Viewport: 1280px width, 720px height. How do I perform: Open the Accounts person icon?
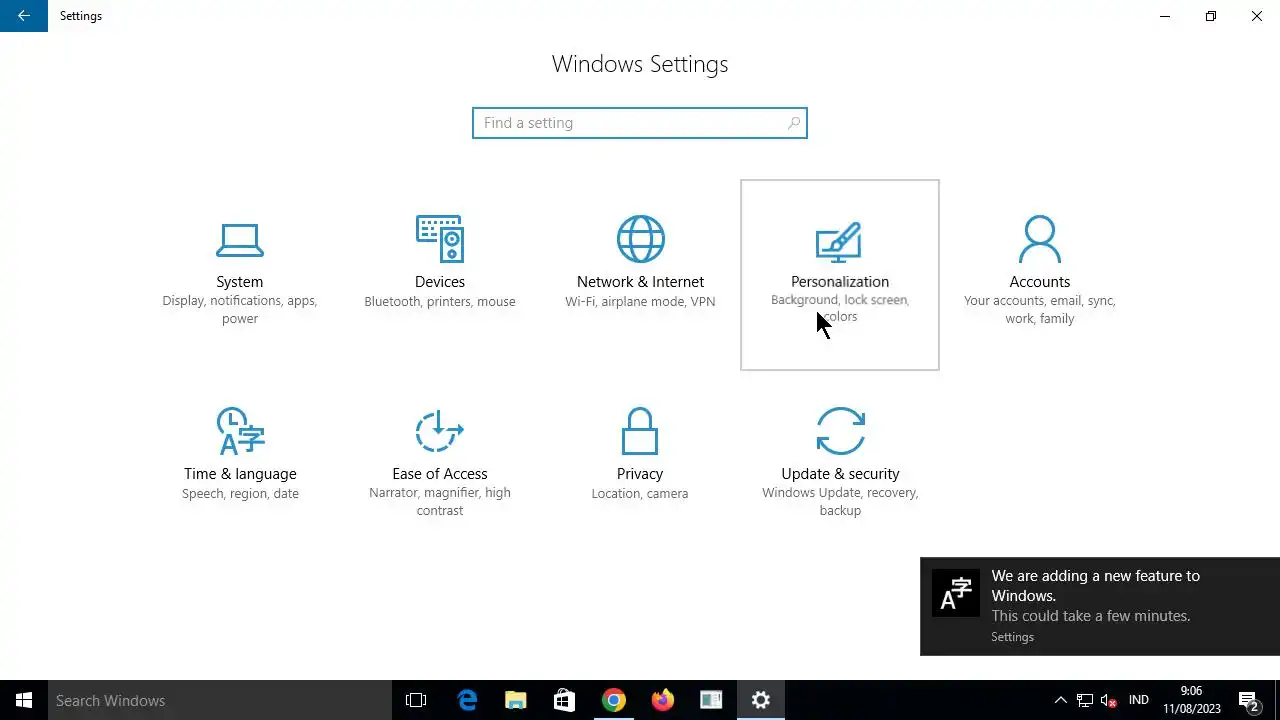[x=1040, y=240]
